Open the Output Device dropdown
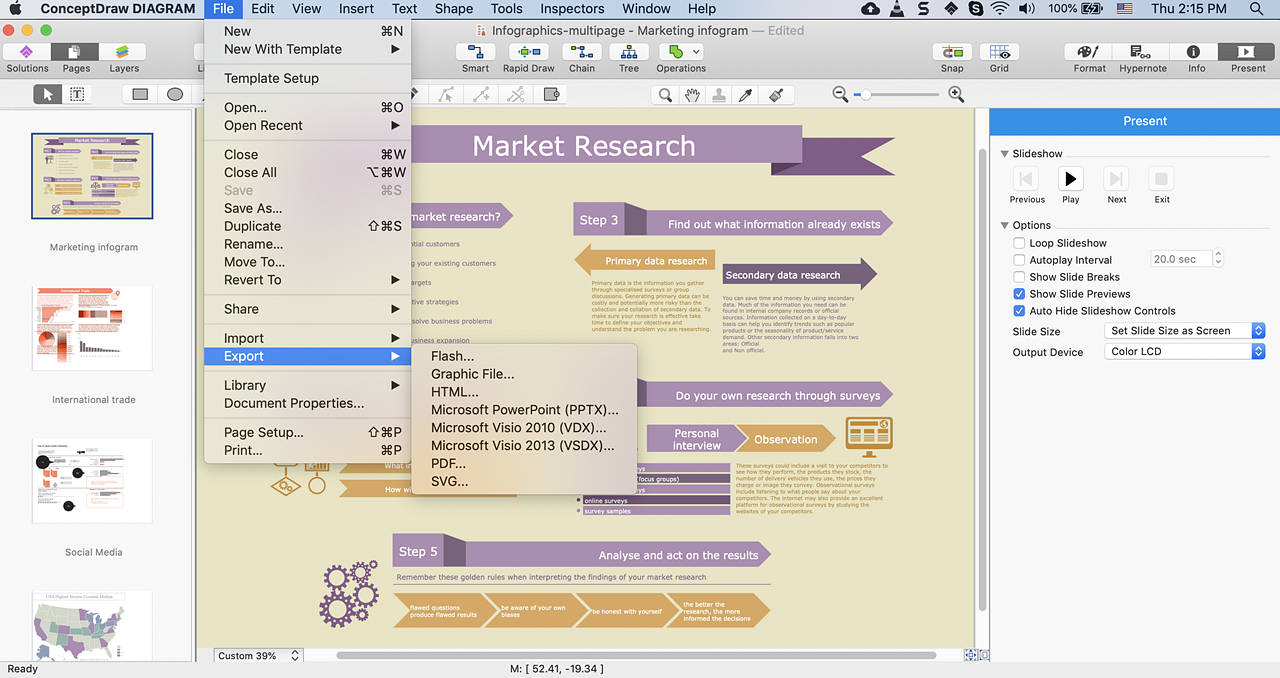 (1186, 352)
